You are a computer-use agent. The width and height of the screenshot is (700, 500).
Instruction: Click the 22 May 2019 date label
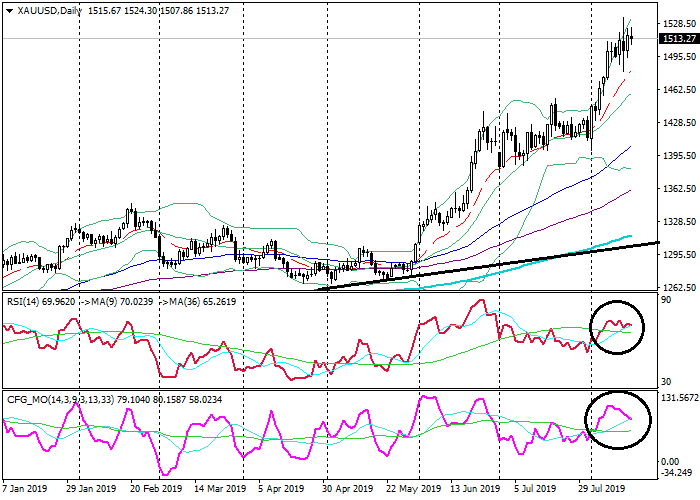point(418,491)
